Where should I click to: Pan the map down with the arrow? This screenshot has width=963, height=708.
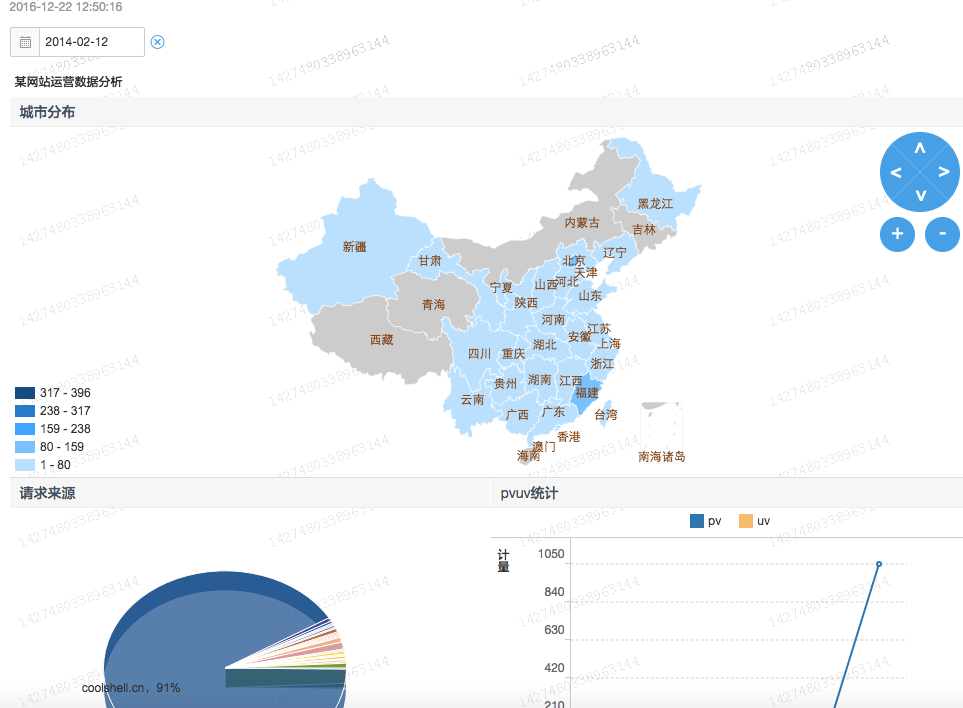920,196
